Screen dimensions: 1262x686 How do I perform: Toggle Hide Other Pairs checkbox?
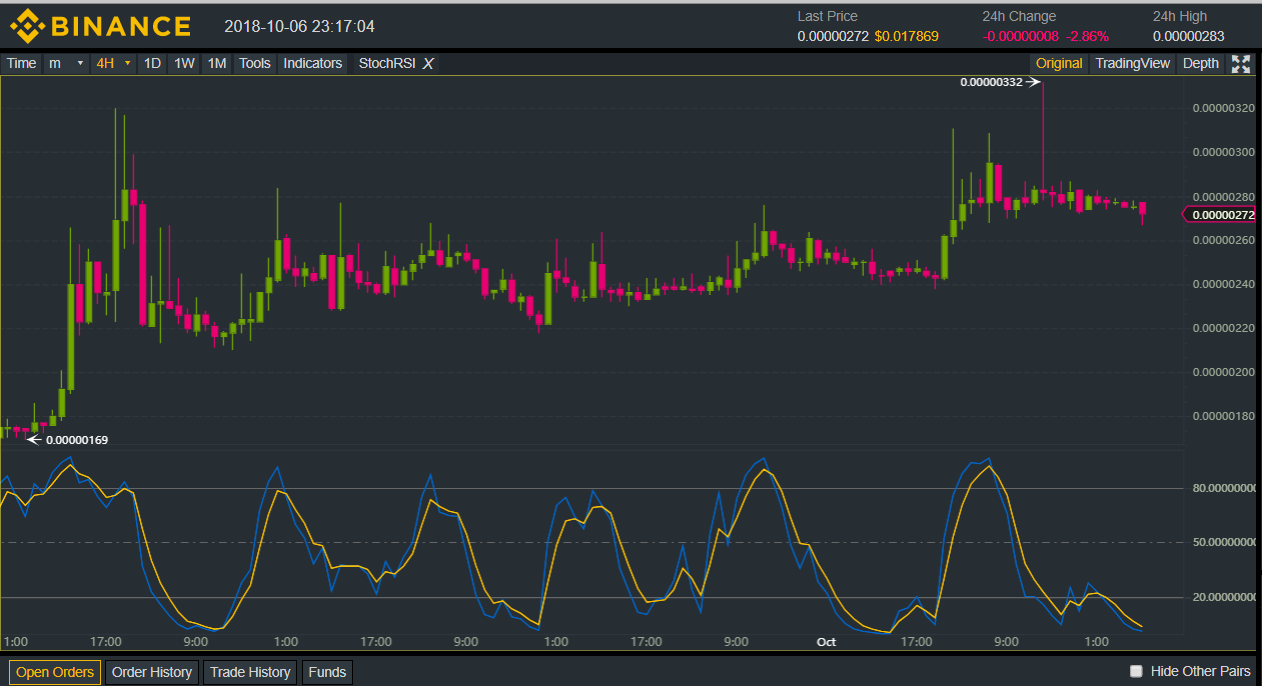point(1135,671)
